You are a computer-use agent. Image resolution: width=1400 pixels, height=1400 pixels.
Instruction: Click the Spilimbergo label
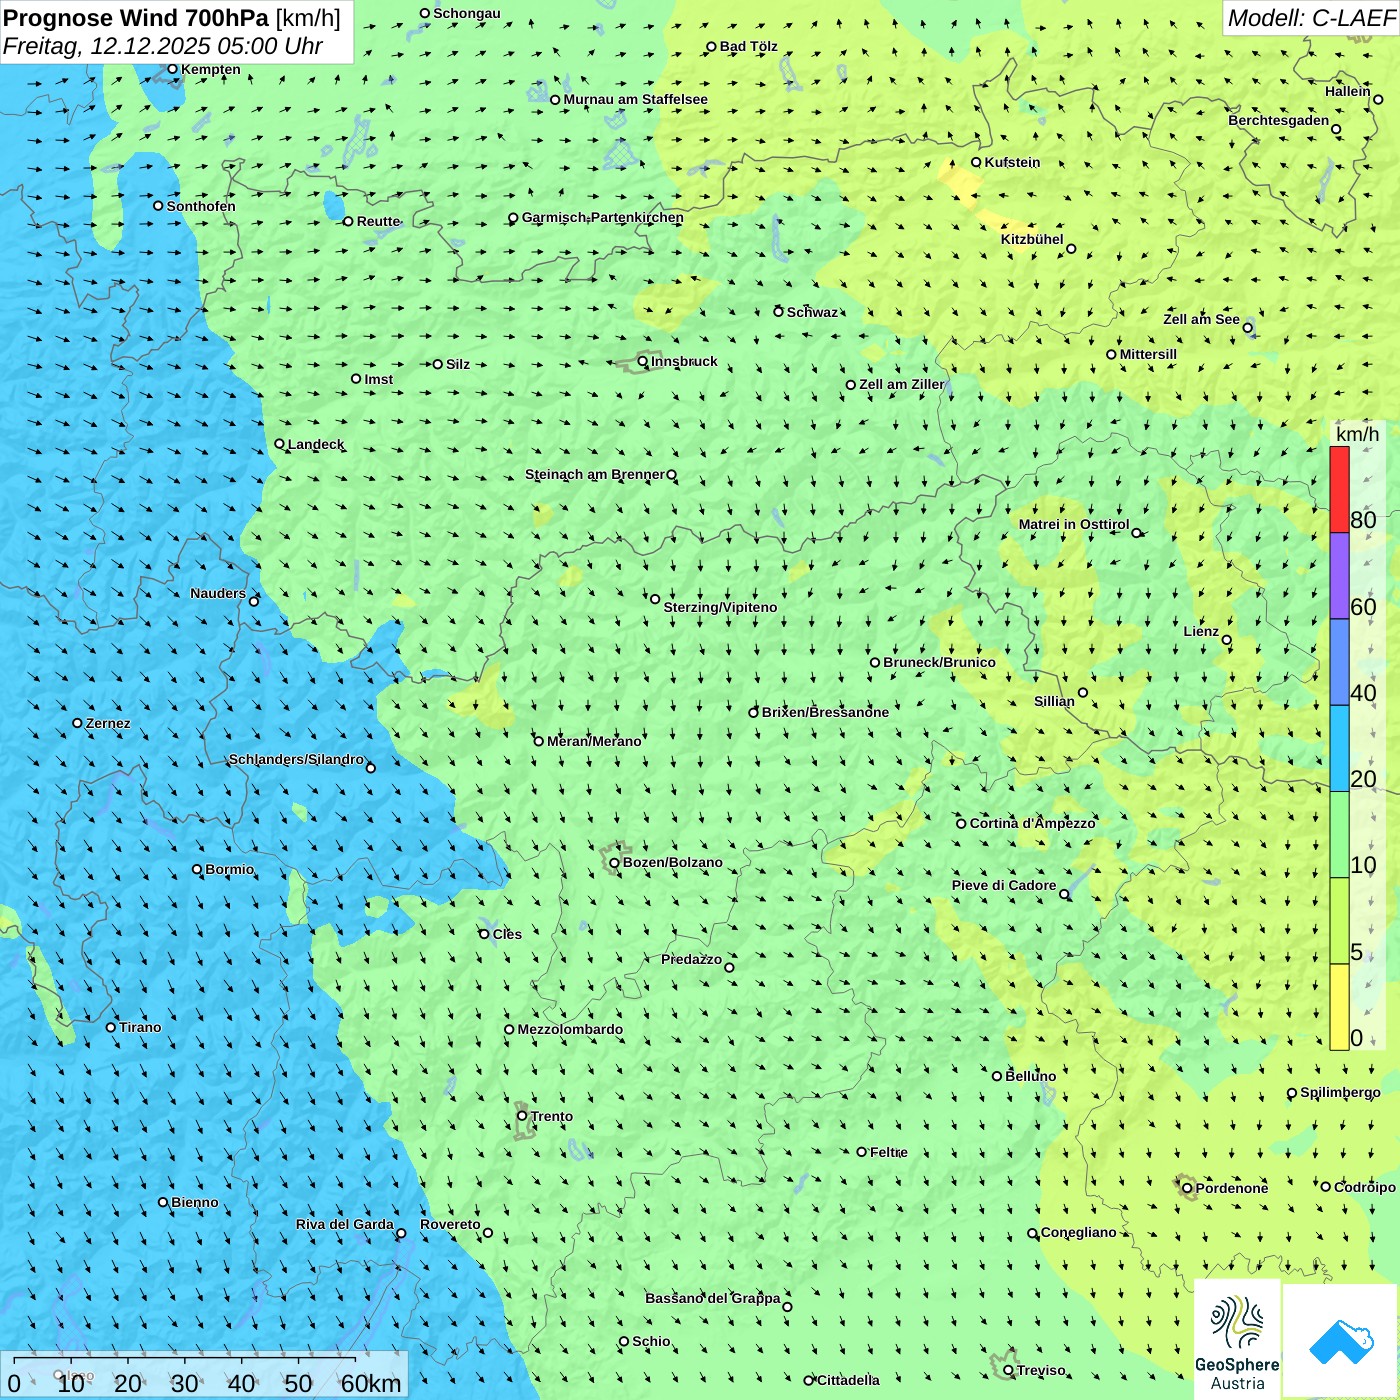[1340, 1092]
